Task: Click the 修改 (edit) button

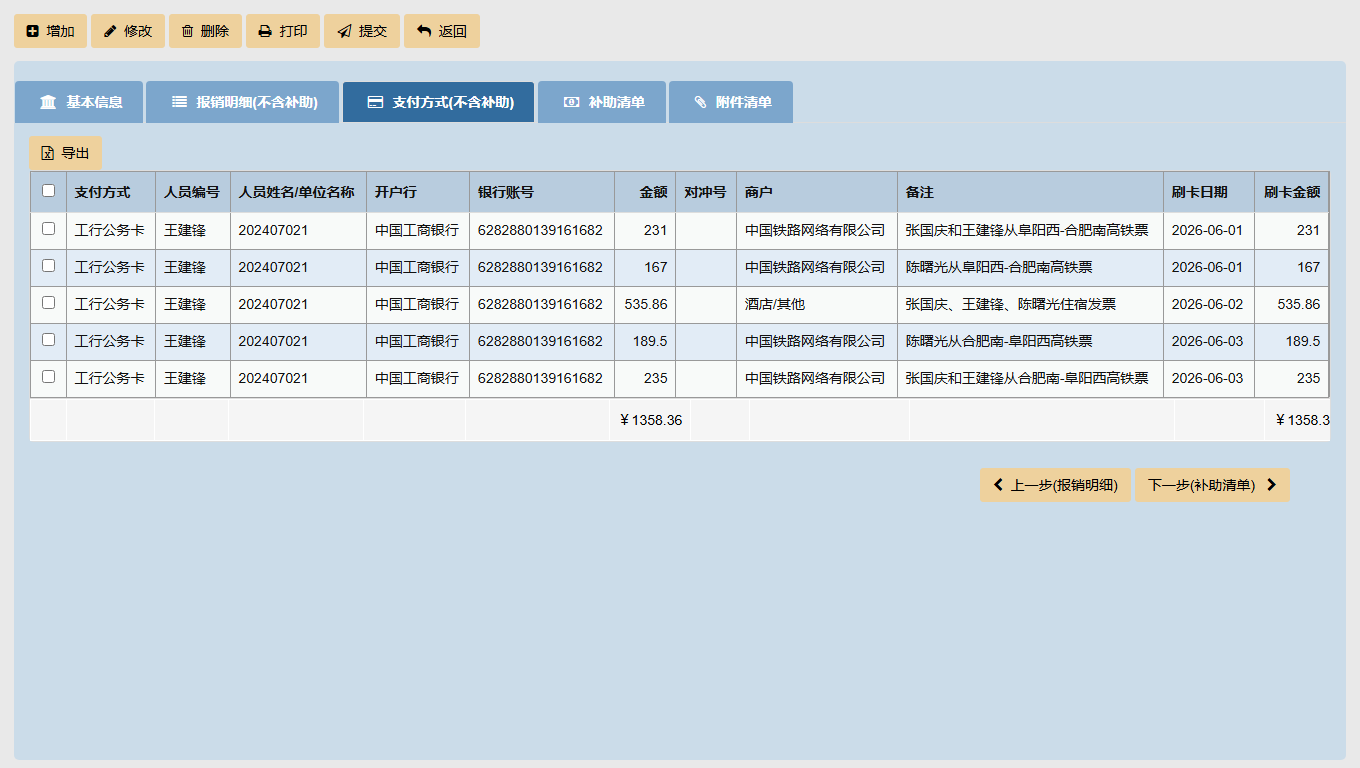Action: [128, 31]
